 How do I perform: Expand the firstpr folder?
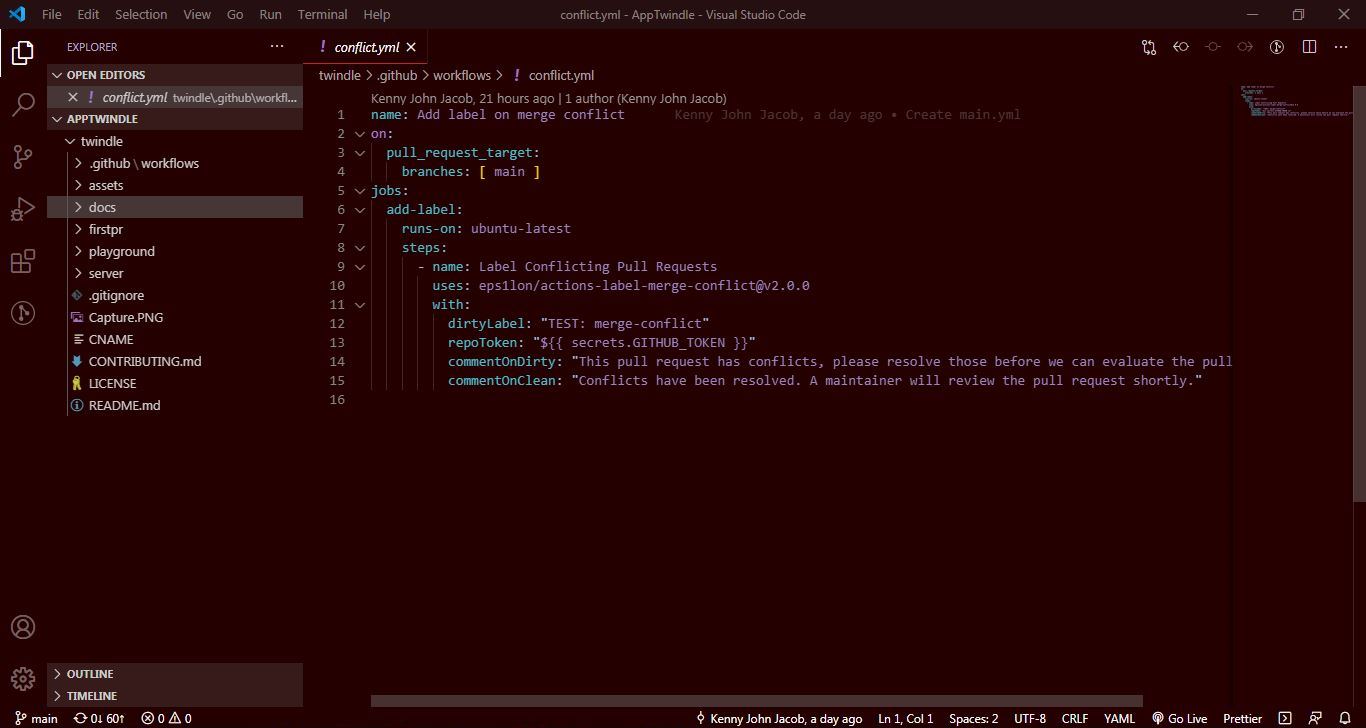pos(175,229)
